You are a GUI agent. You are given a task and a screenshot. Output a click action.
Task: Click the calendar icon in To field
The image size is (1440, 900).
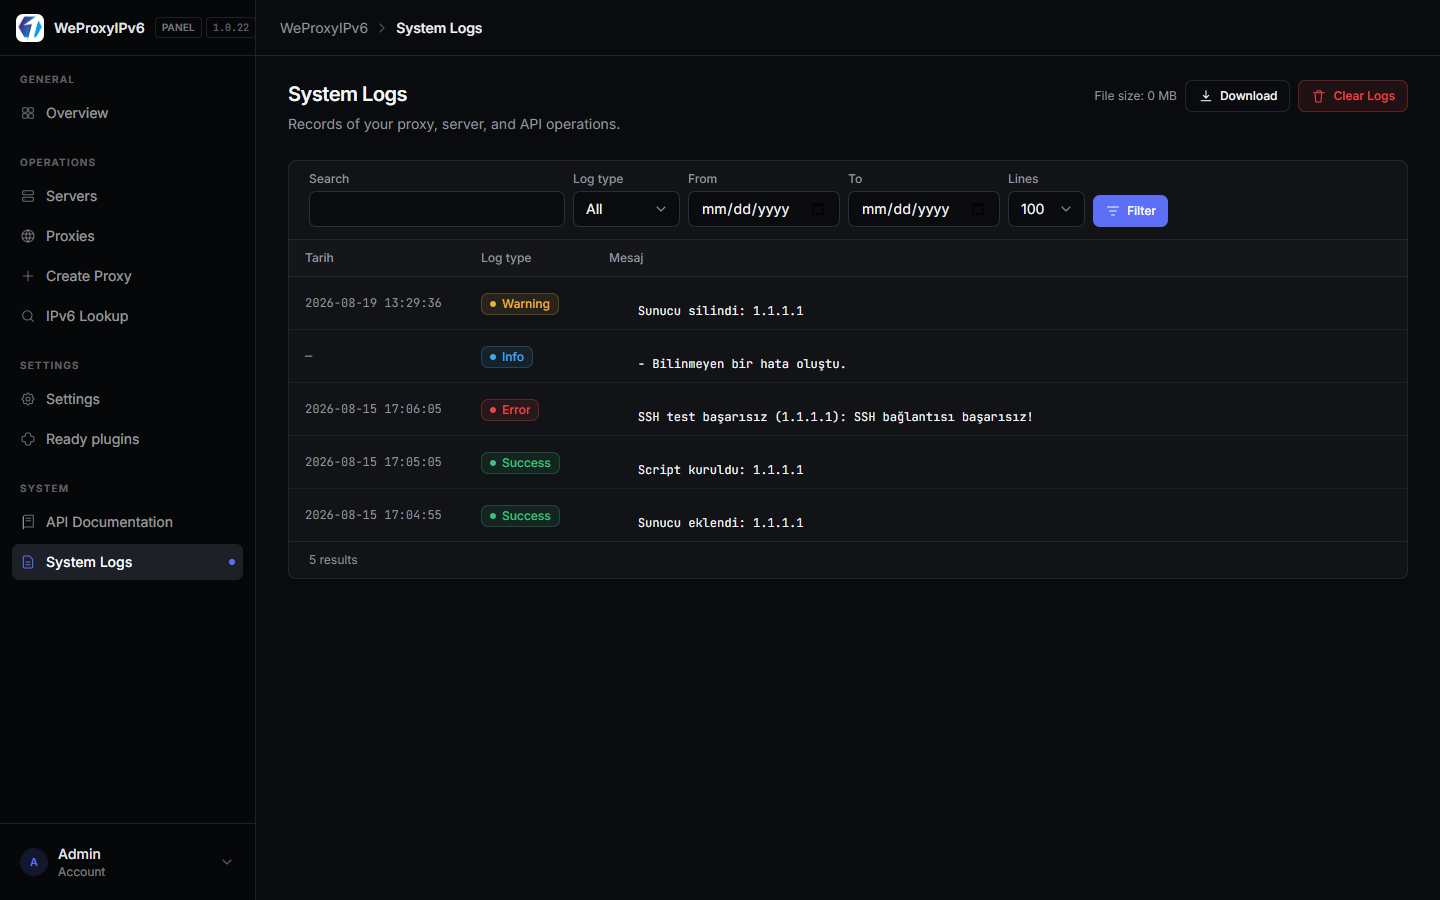click(x=978, y=209)
